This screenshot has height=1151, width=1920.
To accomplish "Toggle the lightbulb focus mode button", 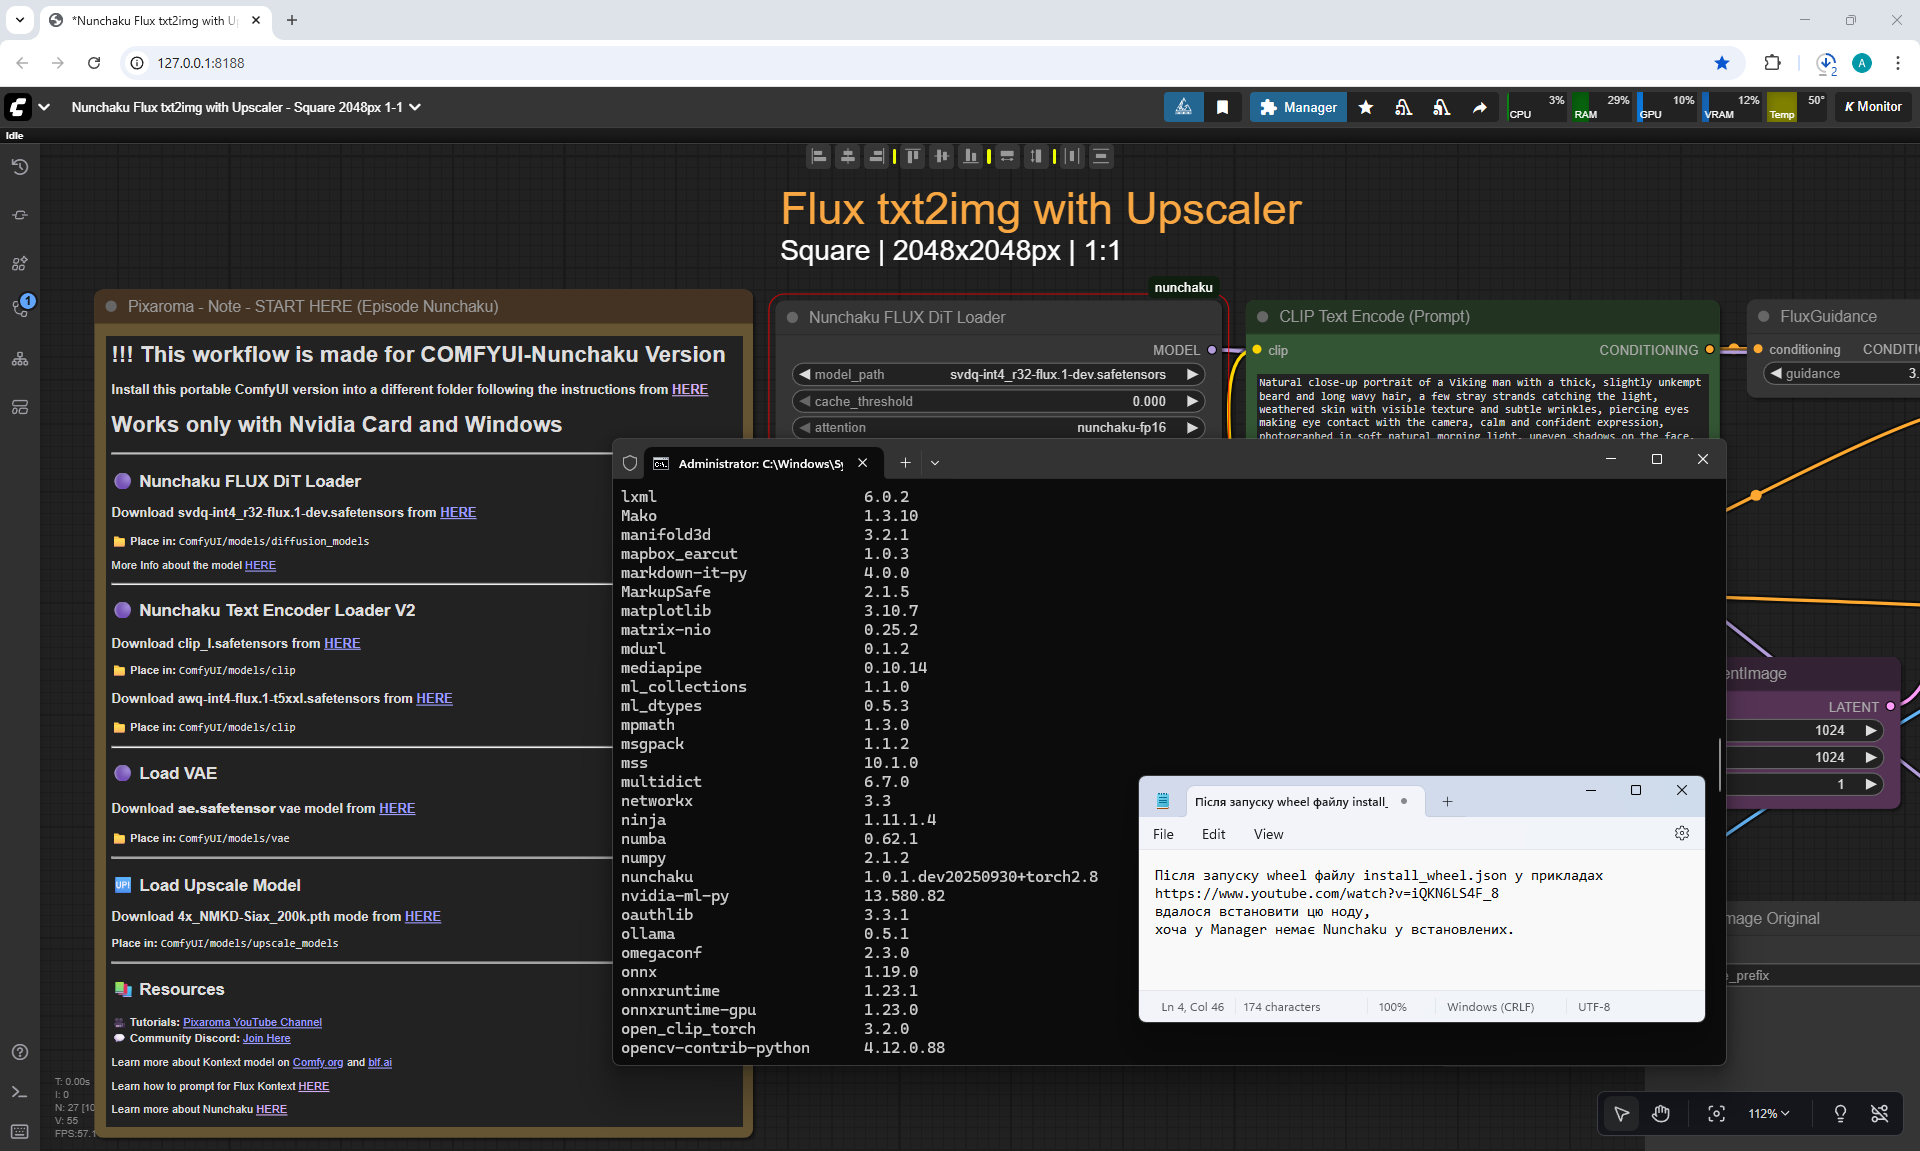I will 1840,1114.
